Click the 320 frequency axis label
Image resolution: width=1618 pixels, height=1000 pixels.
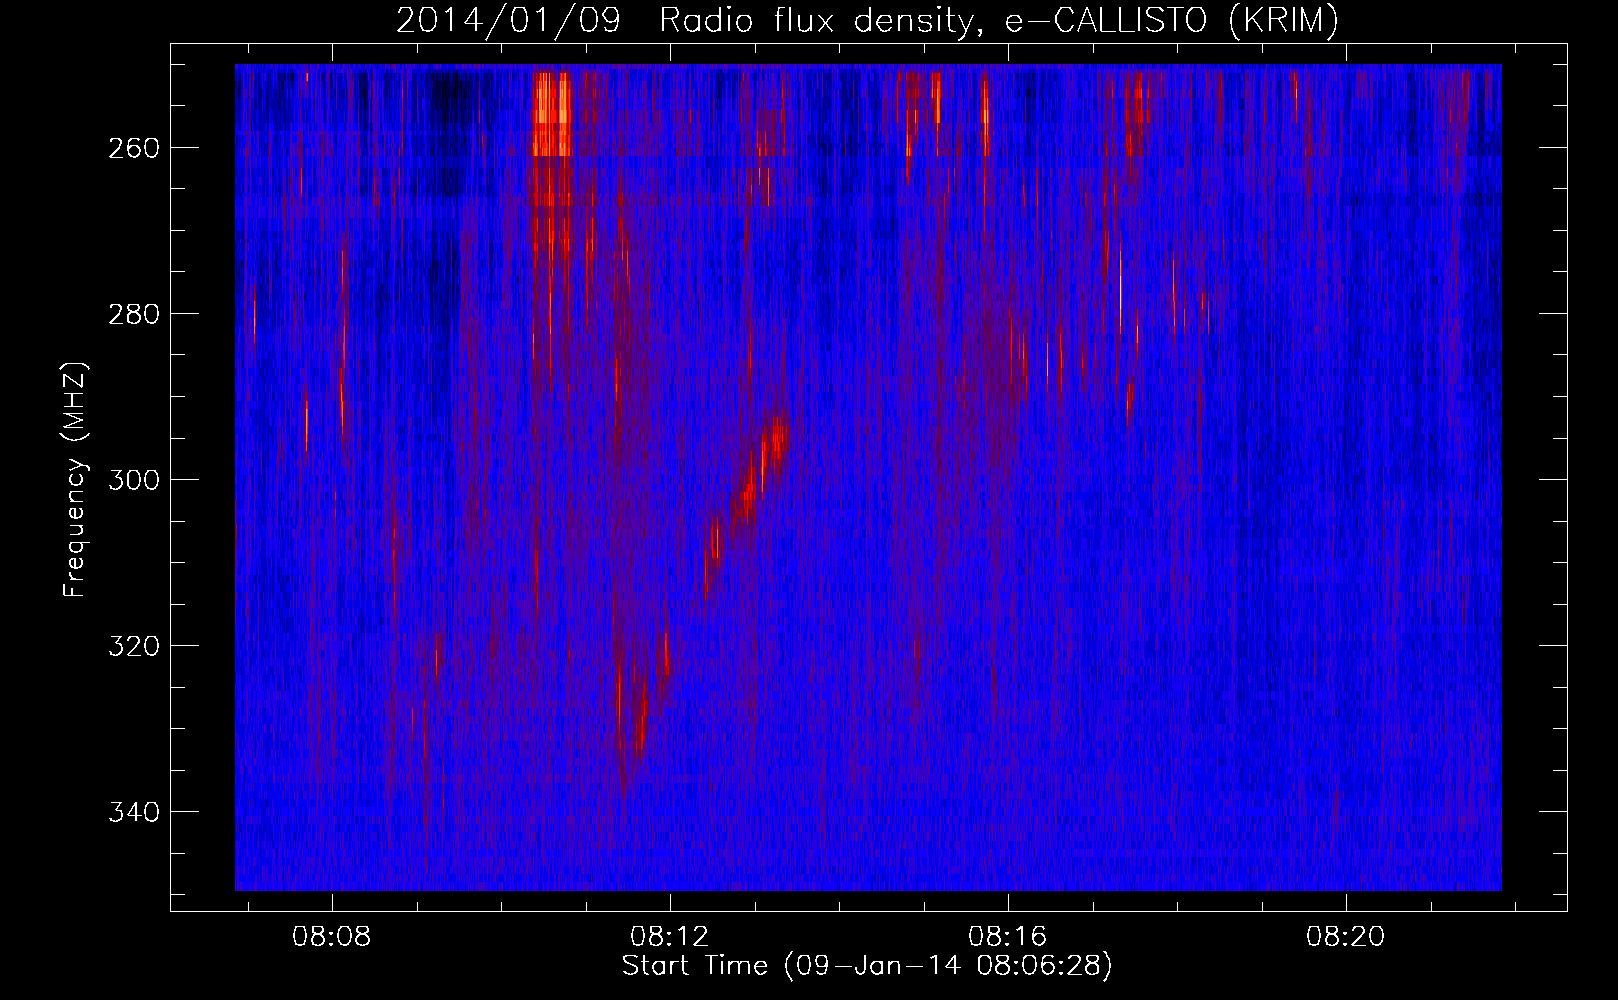click(x=132, y=646)
